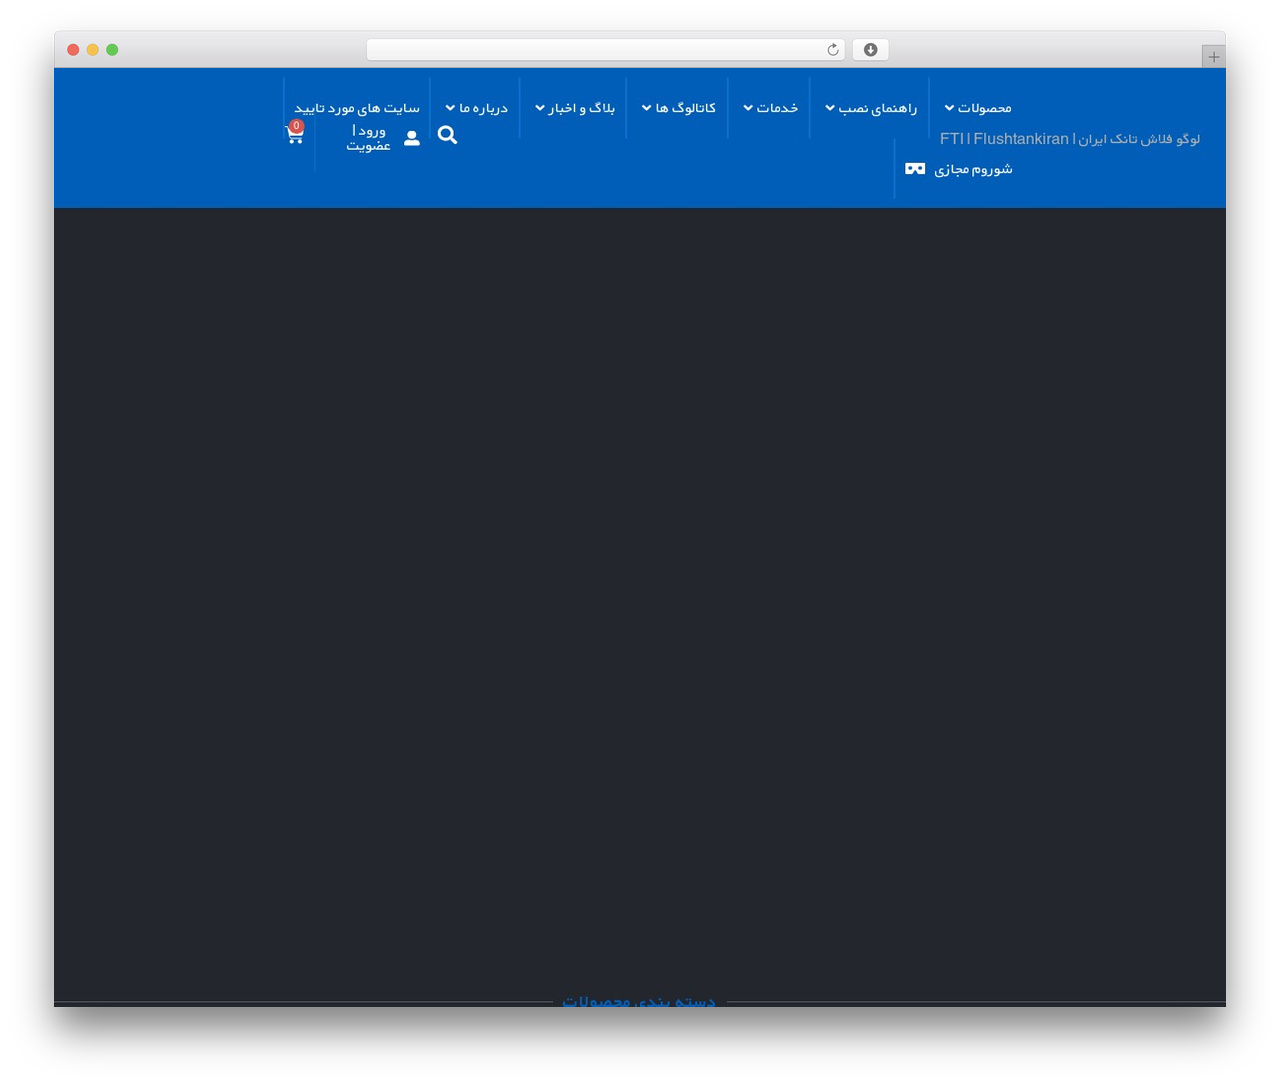Expand the کاتالوگ ها catalogs dropdown

tap(679, 108)
